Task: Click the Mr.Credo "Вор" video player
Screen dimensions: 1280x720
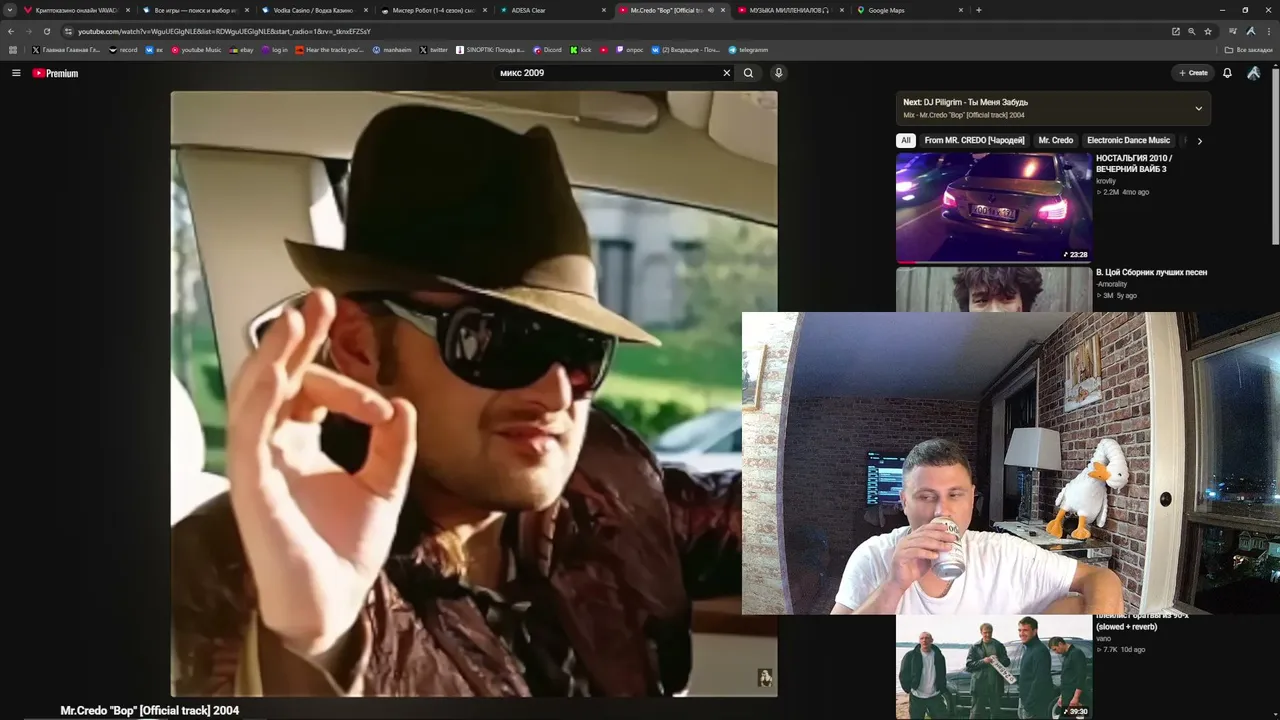Action: pos(474,394)
